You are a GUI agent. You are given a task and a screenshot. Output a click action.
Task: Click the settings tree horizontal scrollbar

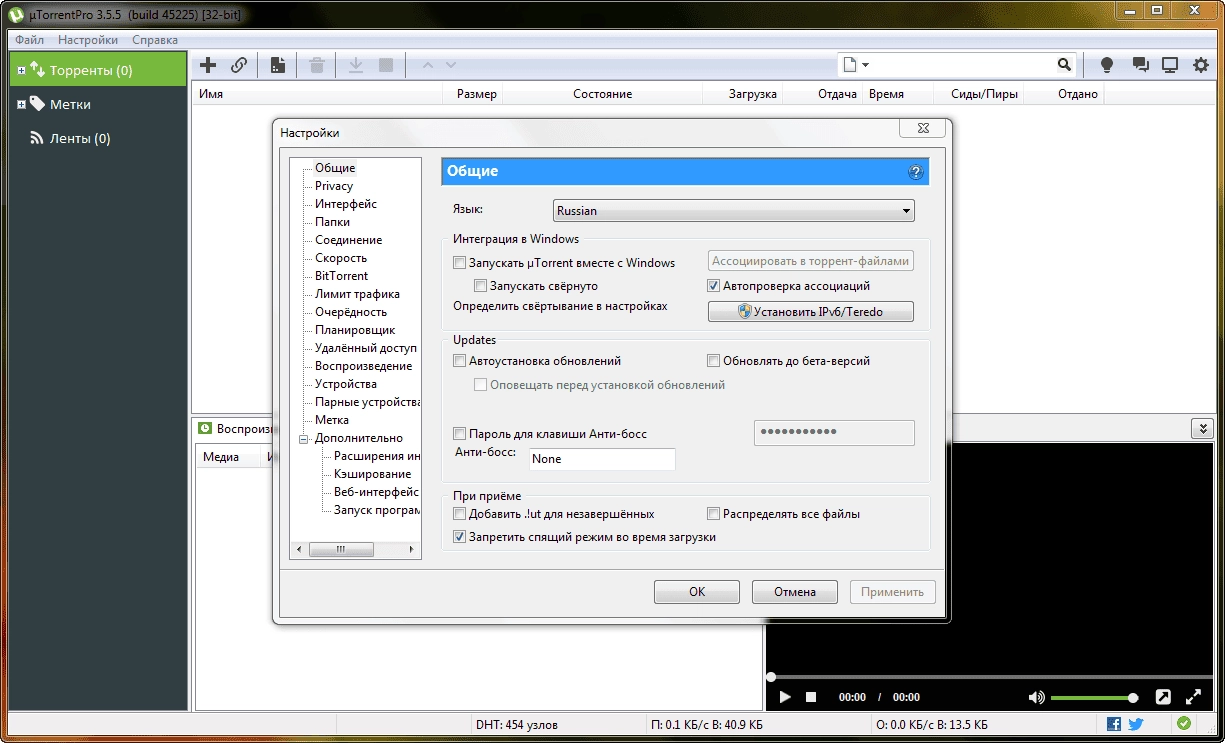356,549
